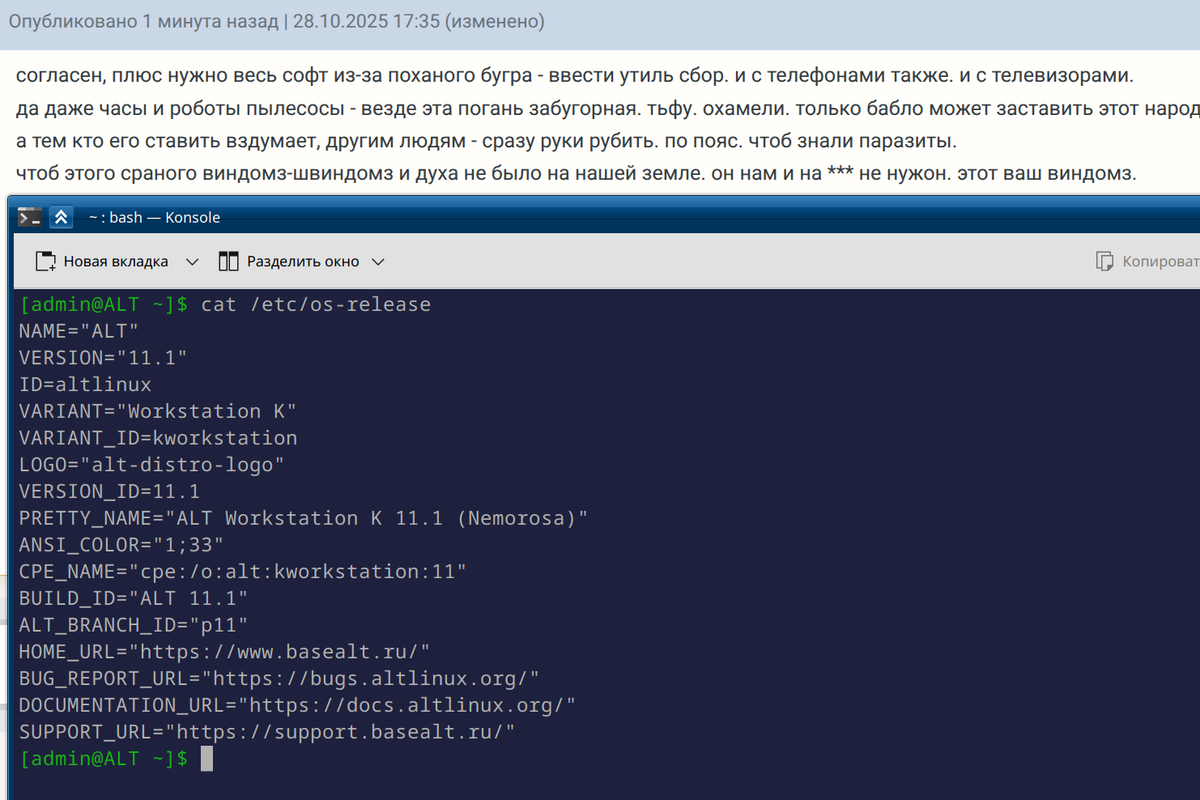
Task: Expand the Новая вкладка dropdown arrow
Action: click(192, 262)
